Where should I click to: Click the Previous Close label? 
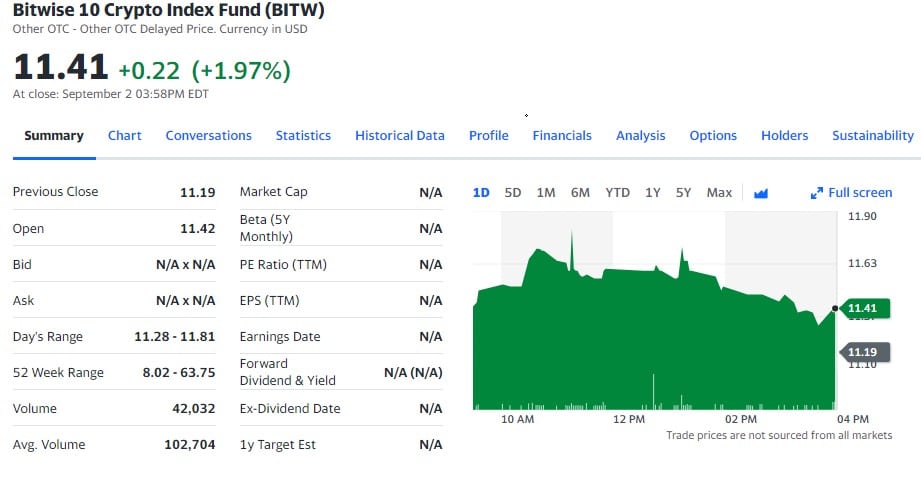55,191
